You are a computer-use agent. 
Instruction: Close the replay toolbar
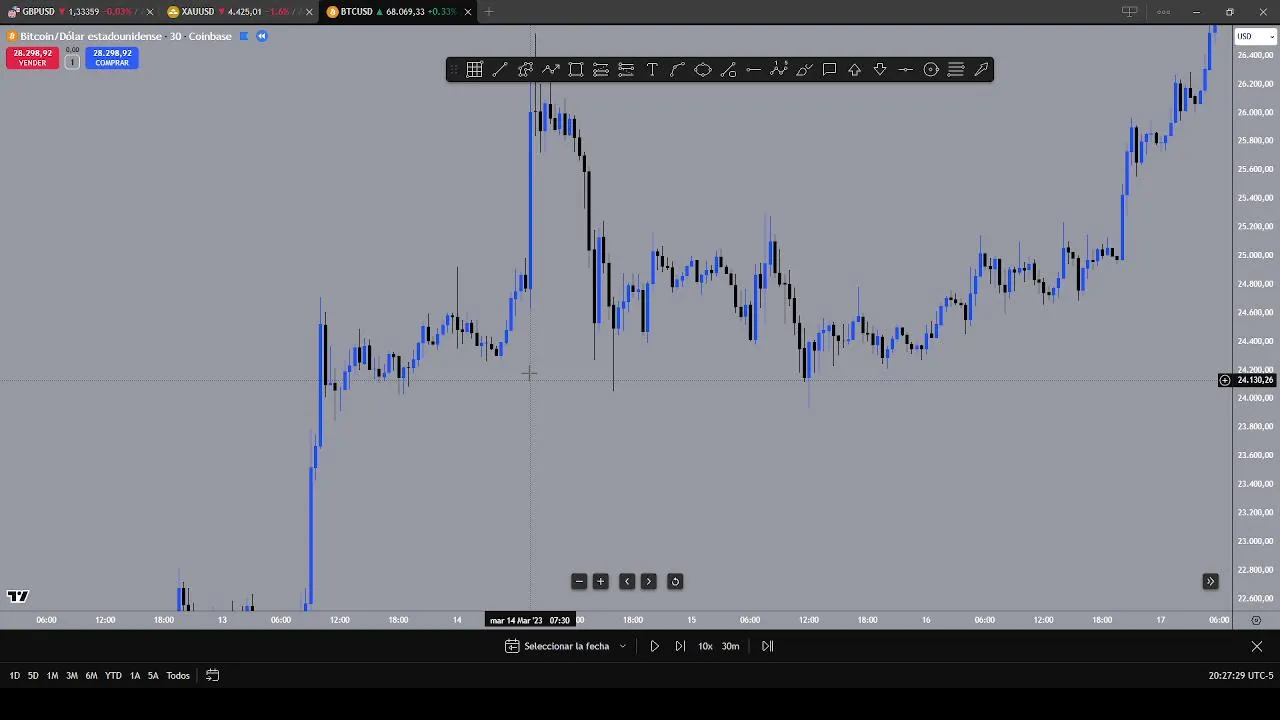click(1257, 646)
